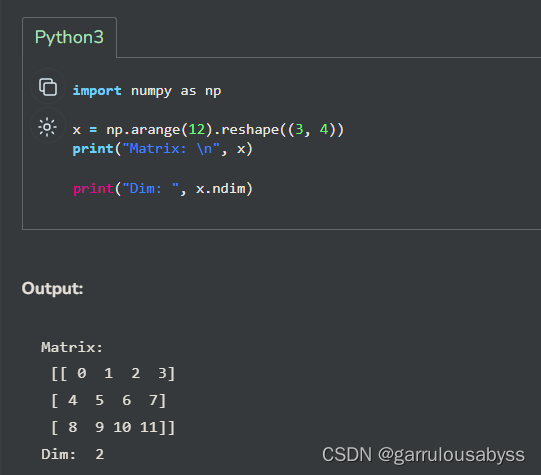Click the print("Matrix: \n", x) line
541x475 pixels.
(163, 149)
